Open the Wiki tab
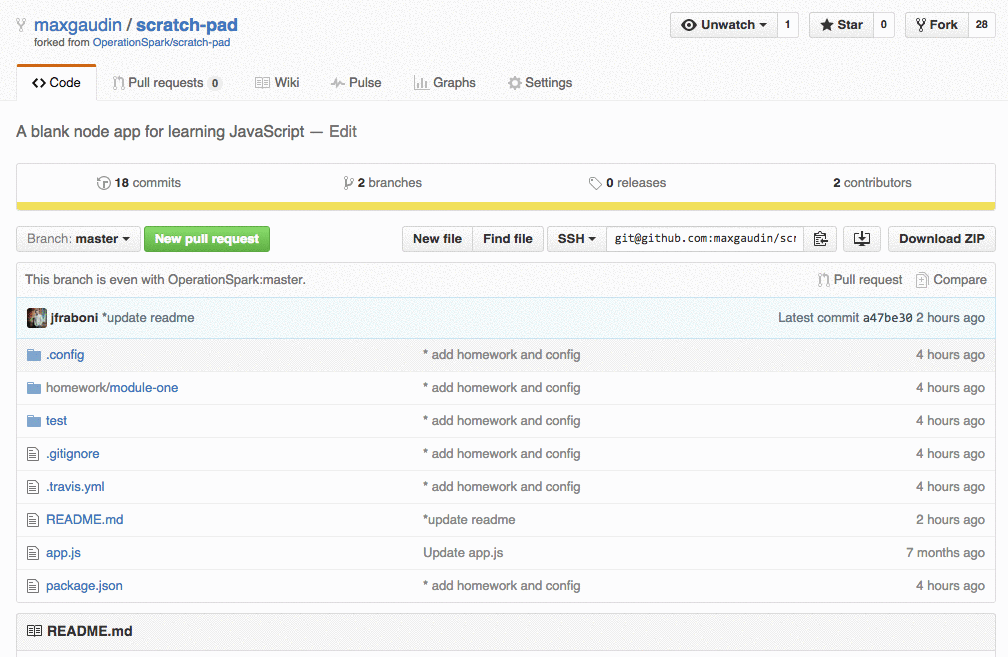The height and width of the screenshot is (657, 1008). [277, 83]
